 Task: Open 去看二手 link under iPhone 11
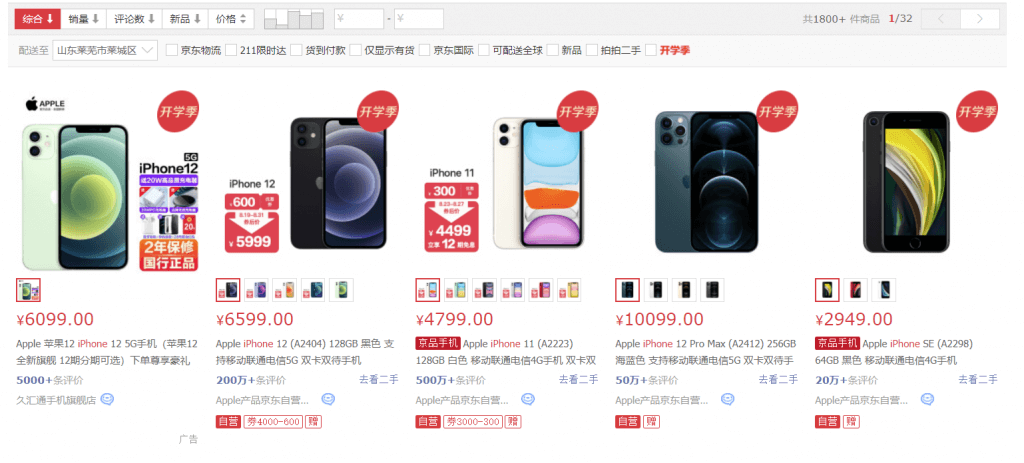[x=578, y=379]
